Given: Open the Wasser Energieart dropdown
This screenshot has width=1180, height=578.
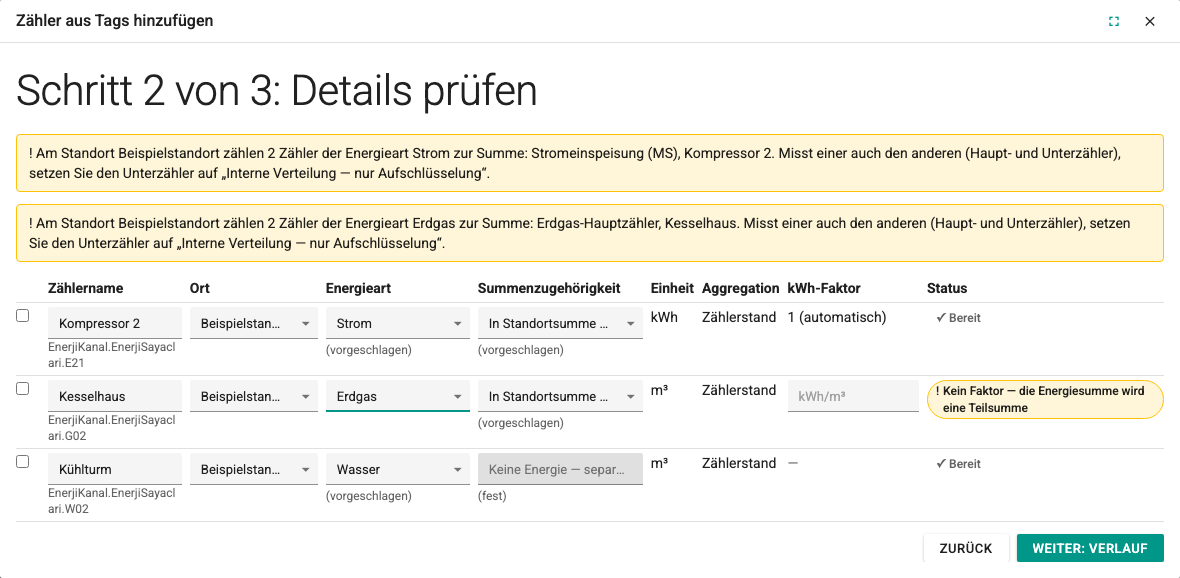Looking at the screenshot, I should coord(397,469).
